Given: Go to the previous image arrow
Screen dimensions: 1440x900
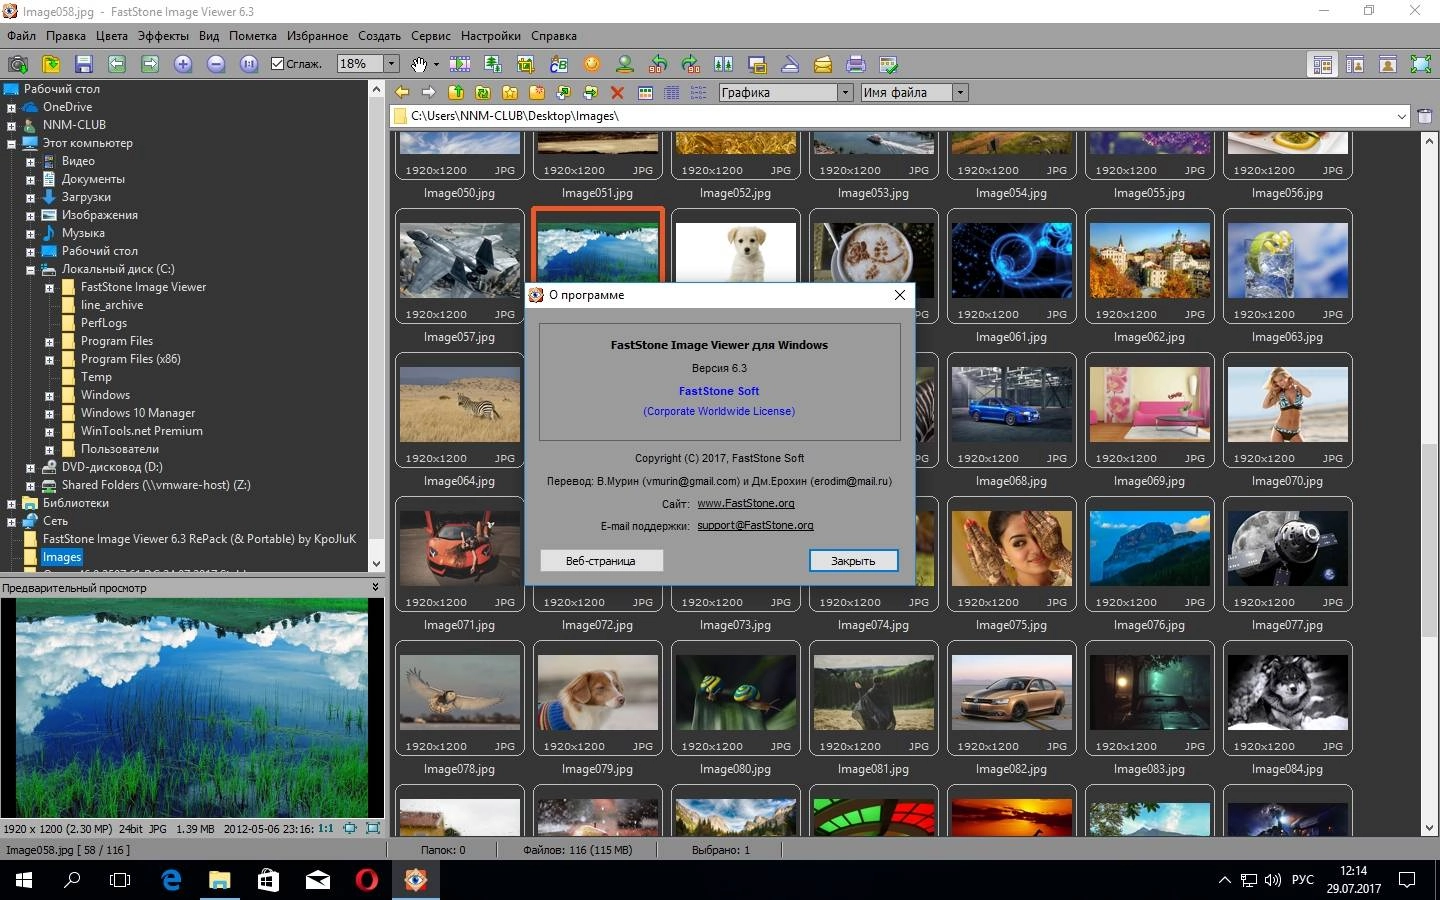Looking at the screenshot, I should coord(117,64).
